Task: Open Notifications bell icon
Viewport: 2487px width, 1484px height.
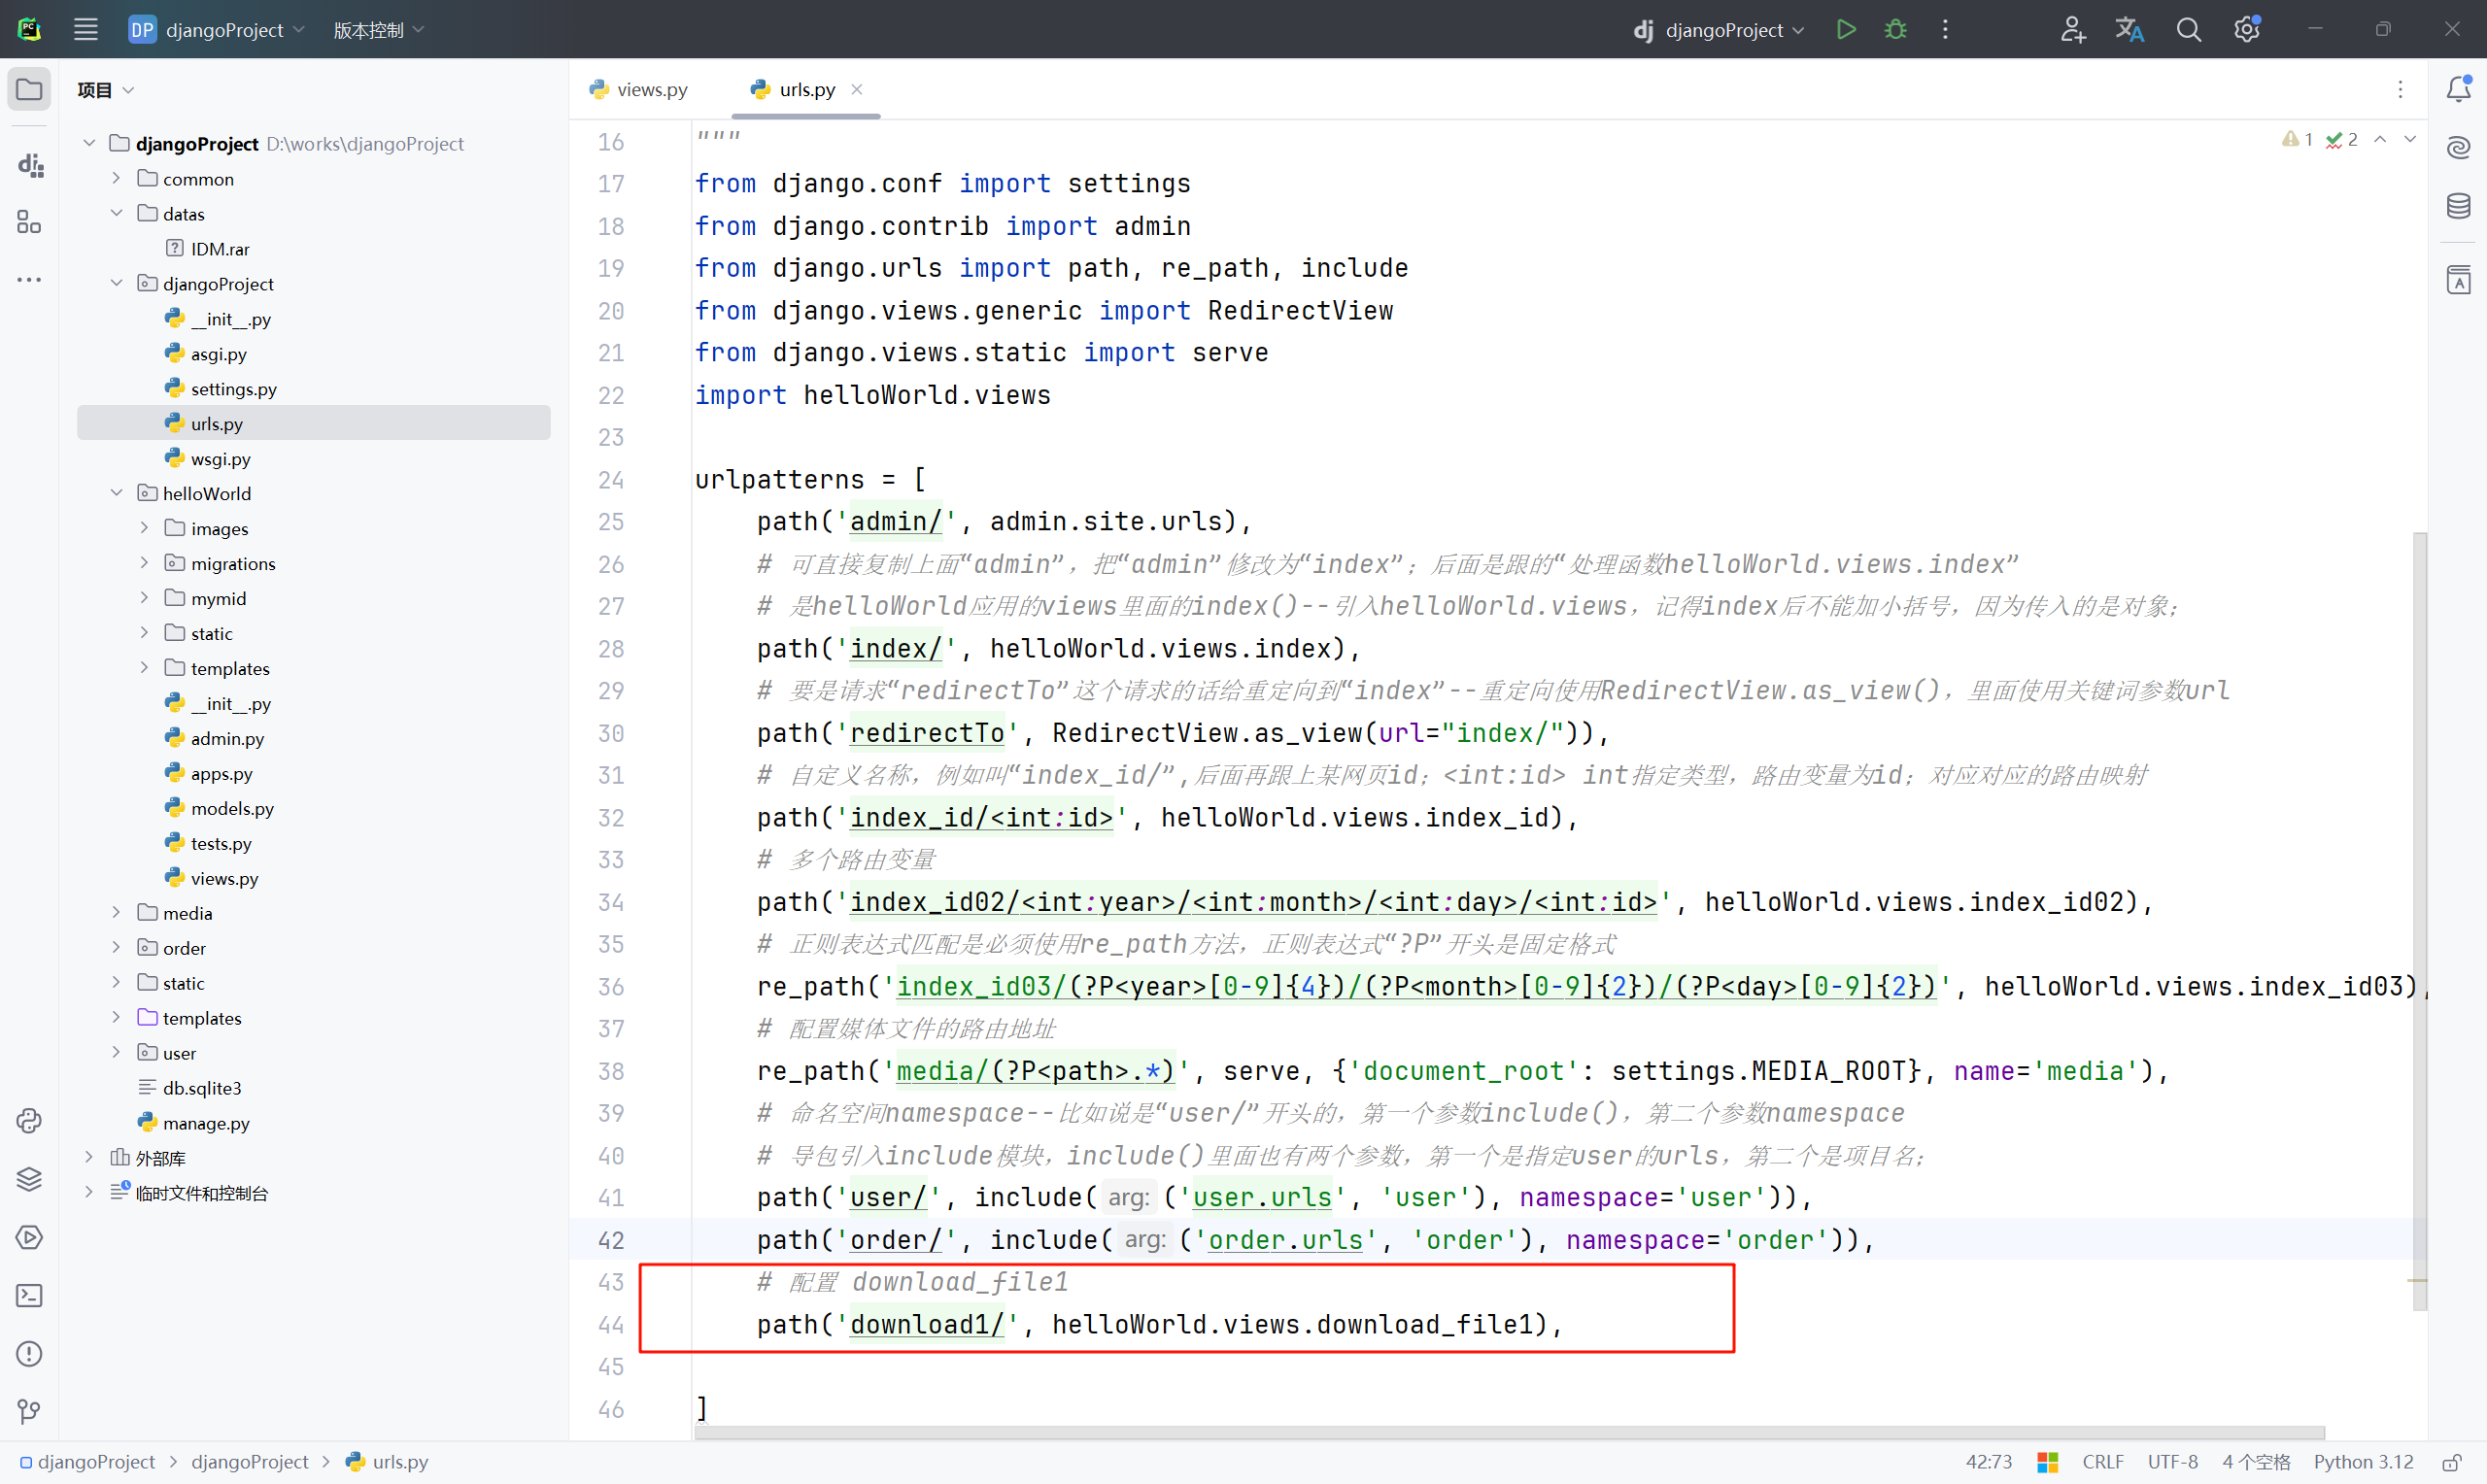Action: (2459, 89)
